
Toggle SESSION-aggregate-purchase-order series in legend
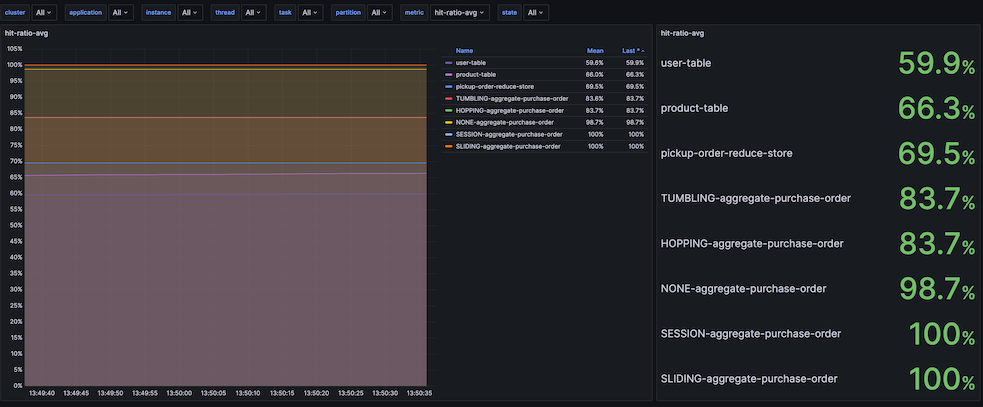point(509,134)
